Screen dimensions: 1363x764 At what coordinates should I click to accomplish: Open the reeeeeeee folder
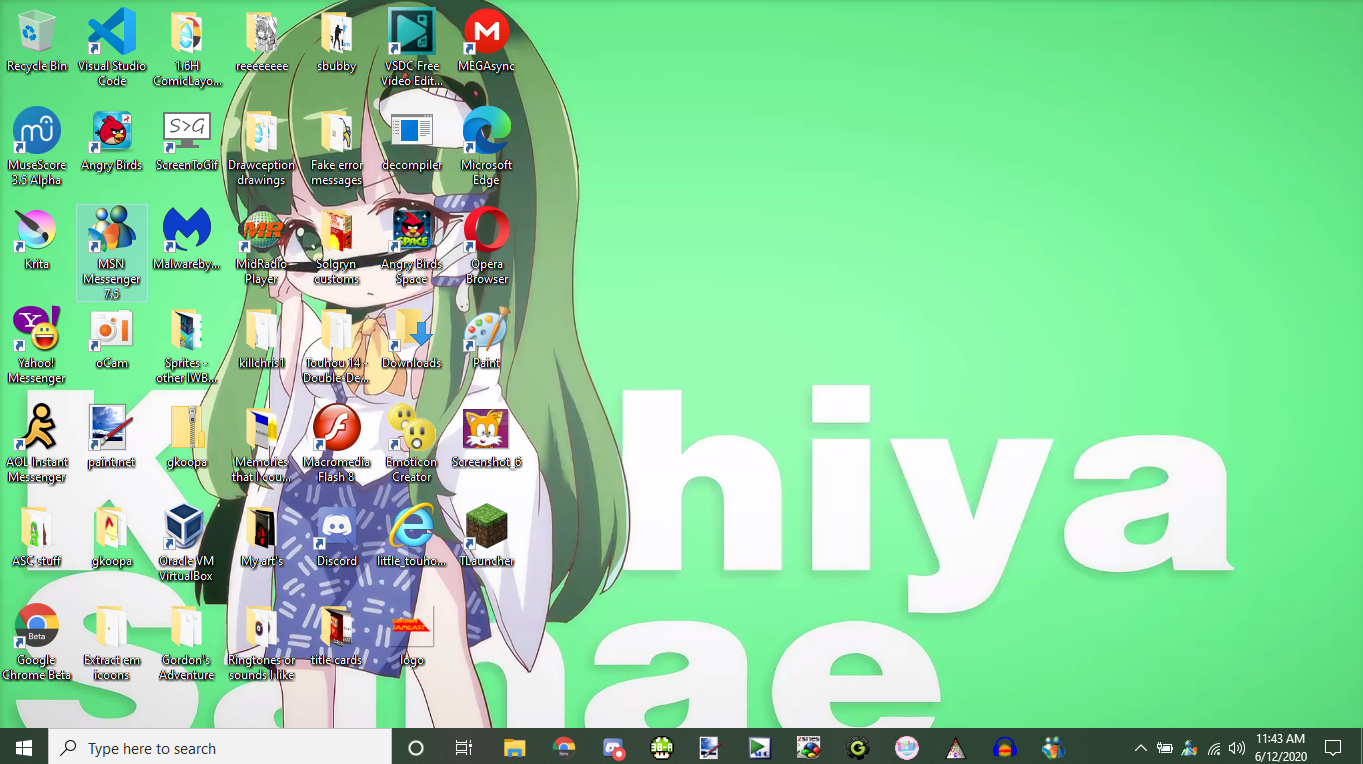(262, 42)
